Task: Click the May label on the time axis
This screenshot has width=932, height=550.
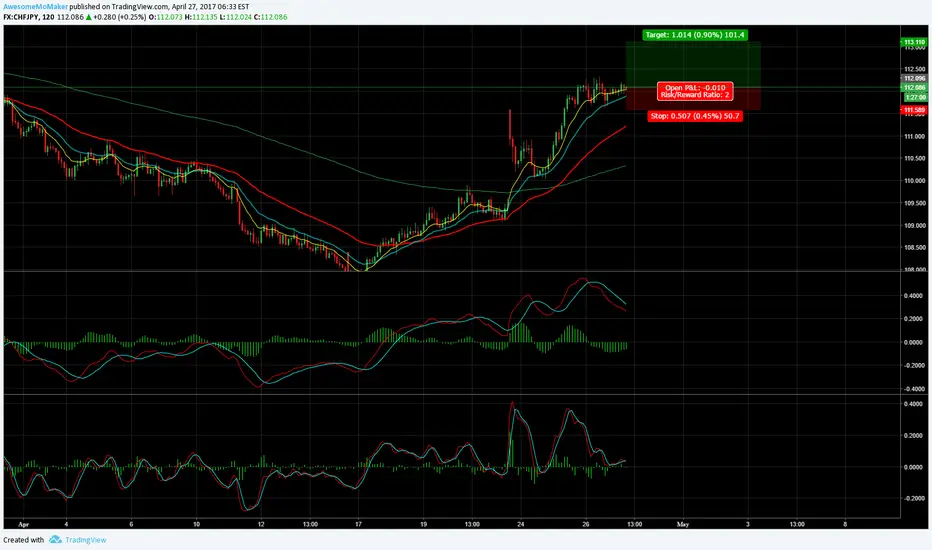Action: 683,524
